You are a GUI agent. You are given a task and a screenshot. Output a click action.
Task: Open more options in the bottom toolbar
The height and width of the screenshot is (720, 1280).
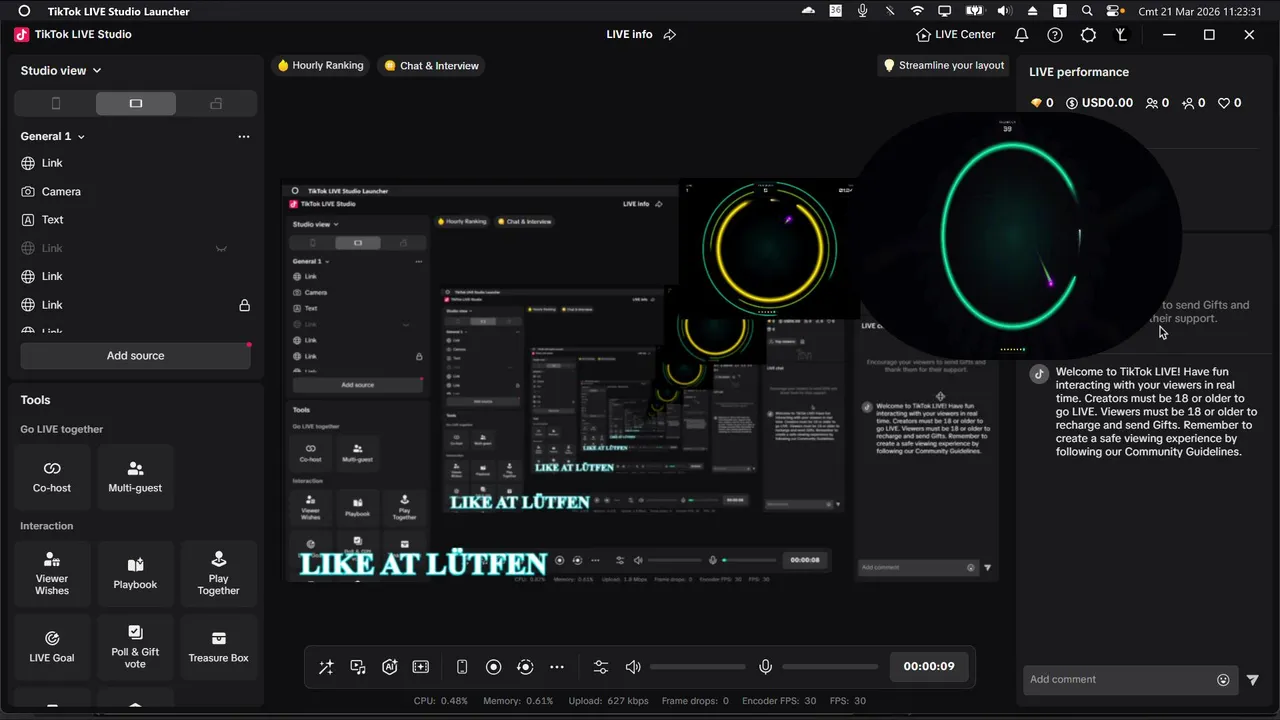[x=557, y=667]
